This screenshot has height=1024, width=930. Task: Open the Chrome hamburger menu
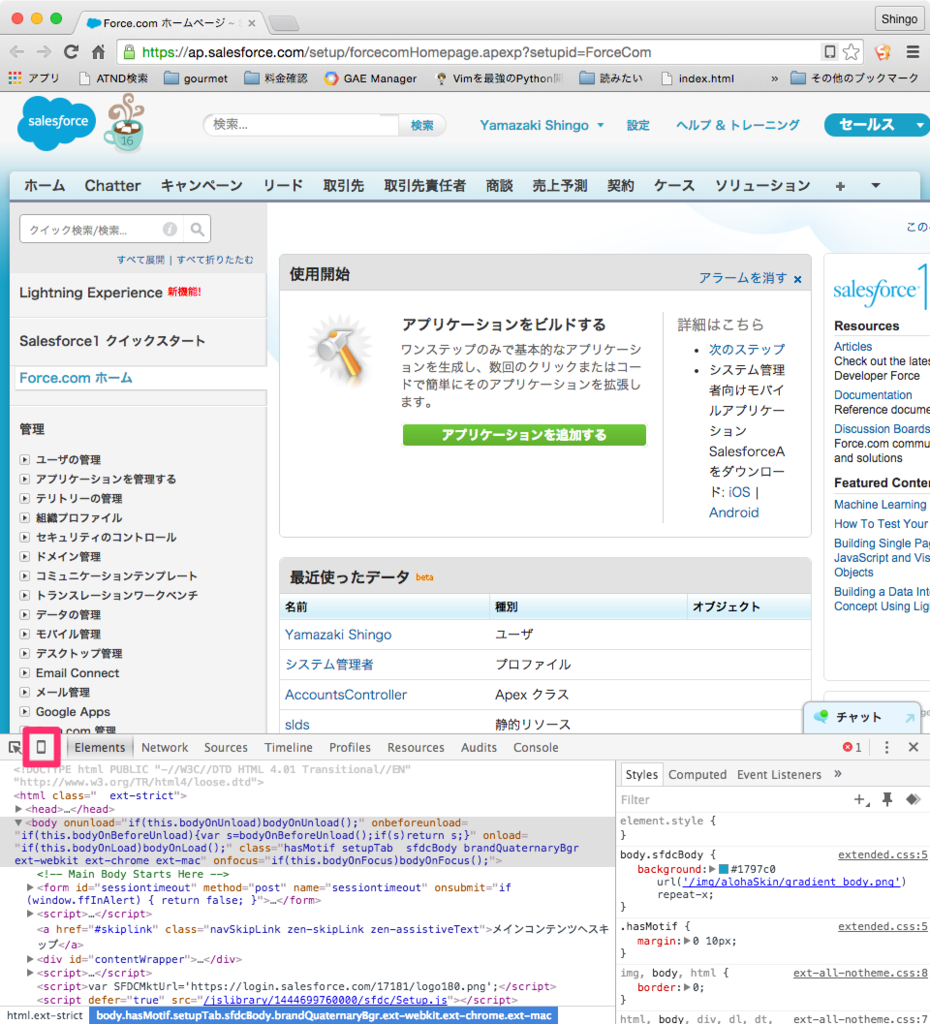(912, 52)
